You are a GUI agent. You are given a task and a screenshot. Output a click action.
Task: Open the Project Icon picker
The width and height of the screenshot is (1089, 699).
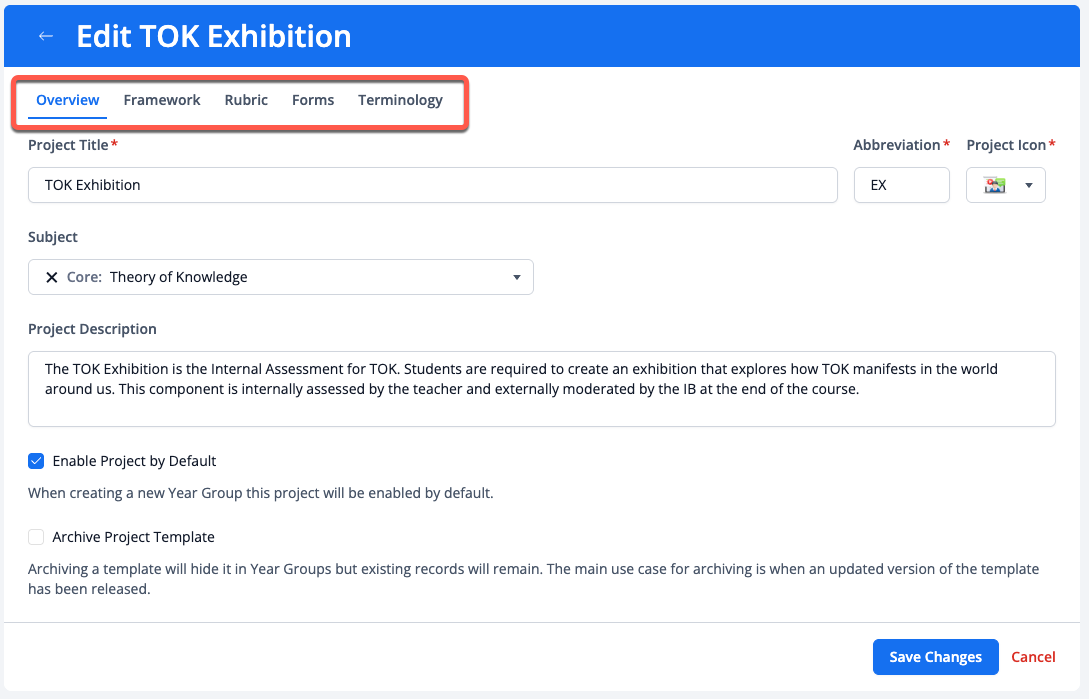(1006, 185)
